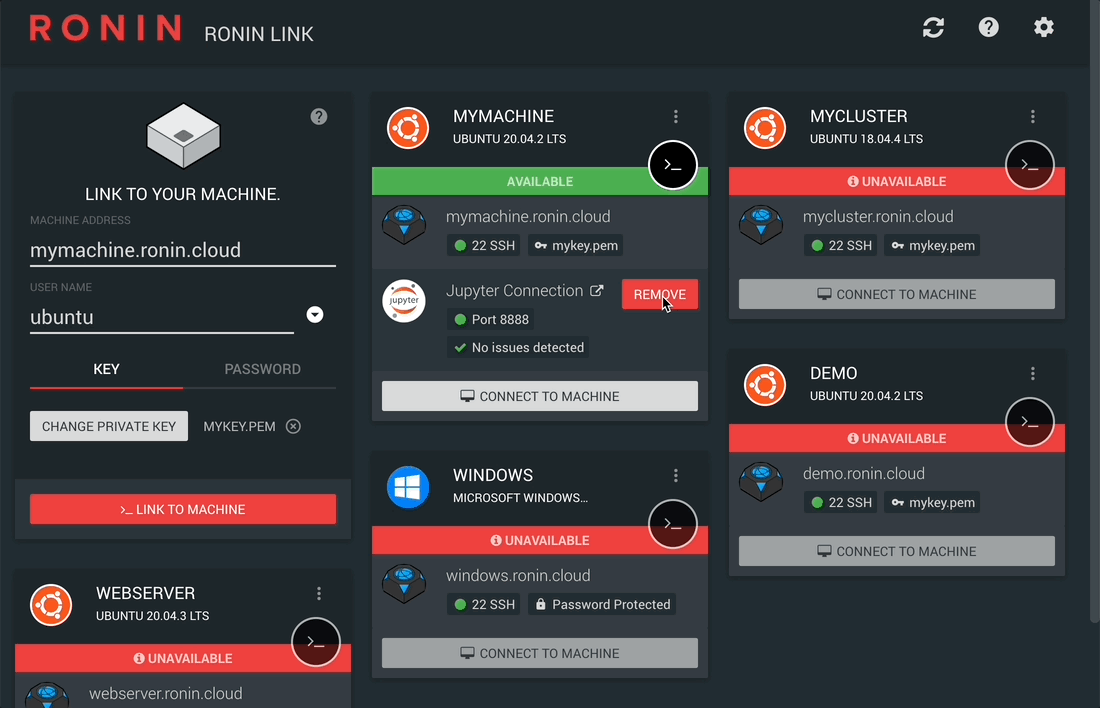Click mykey.pem badge on MYMACHINE
The height and width of the screenshot is (708, 1100).
coord(576,246)
